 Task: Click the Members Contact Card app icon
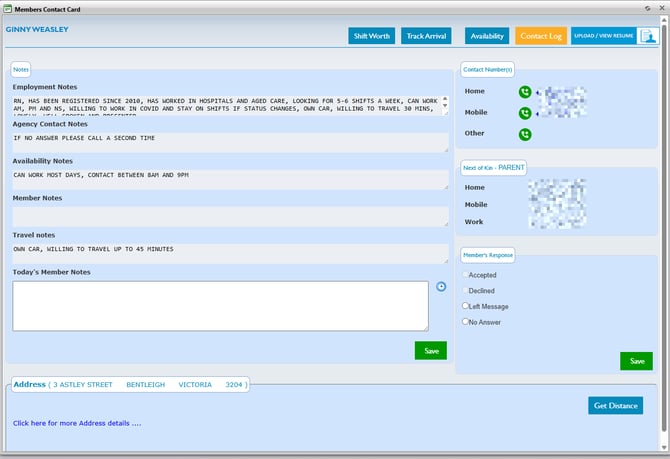tap(6, 6)
